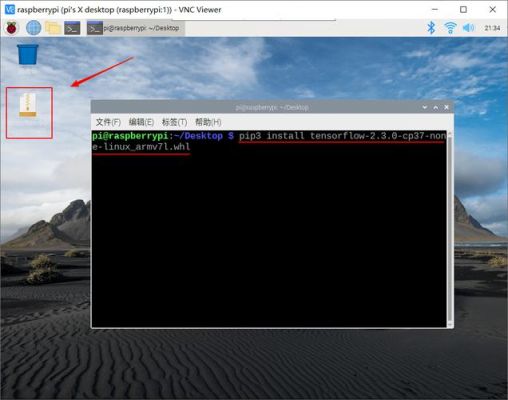Open the 编辑(E) menu in terminal
Viewport: 508px width, 400px height.
[x=141, y=122]
